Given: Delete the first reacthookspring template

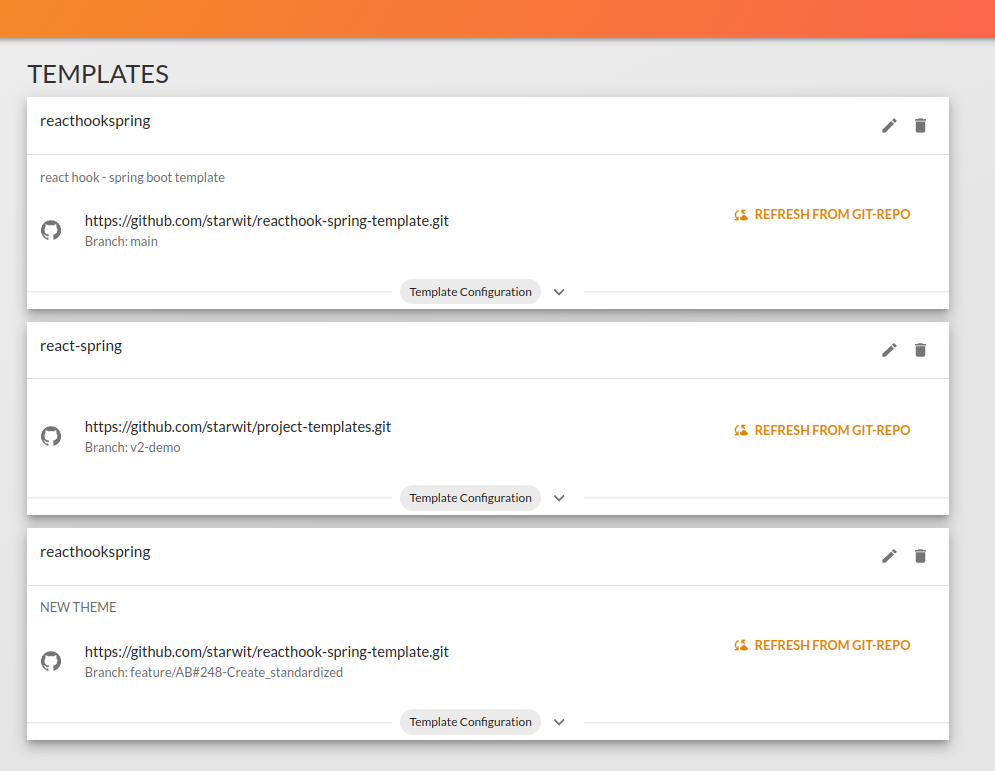Looking at the screenshot, I should tap(920, 126).
